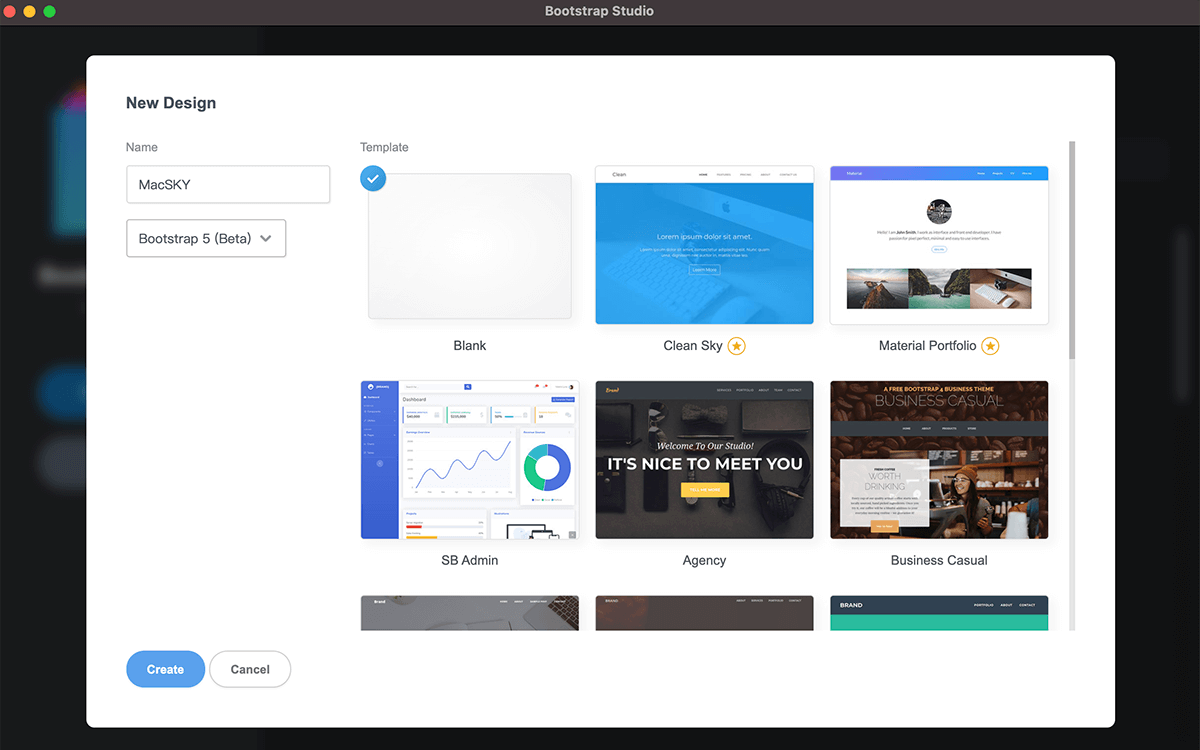Image resolution: width=1200 pixels, height=750 pixels.
Task: Pick the Business Casual template thumbnail
Action: (939, 460)
